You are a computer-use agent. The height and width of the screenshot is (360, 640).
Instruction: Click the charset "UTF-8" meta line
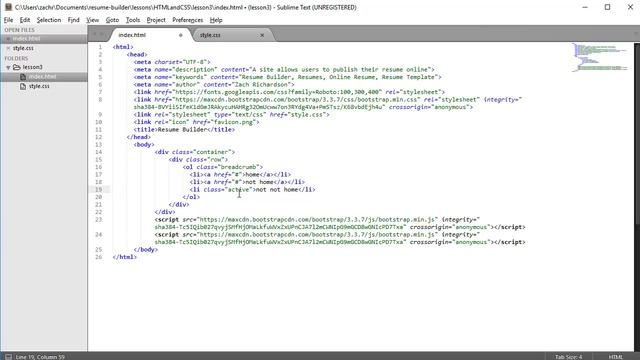click(x=172, y=62)
